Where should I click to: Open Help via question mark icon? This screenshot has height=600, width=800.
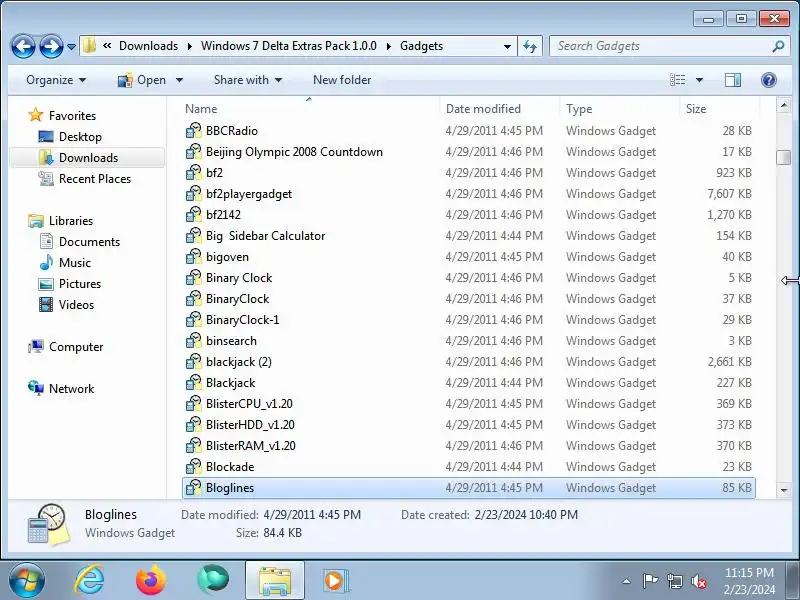pos(768,80)
